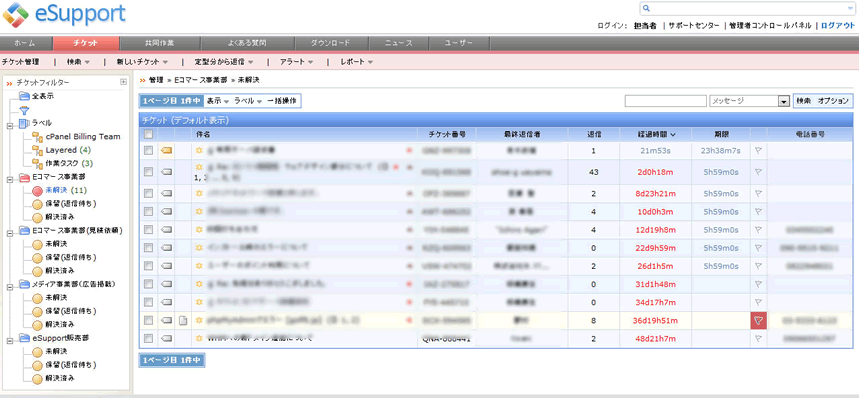This screenshot has height=398, width=859.
Task: Click the blue folder icon of メディア事業部(広告掲載)
Action: point(24,284)
